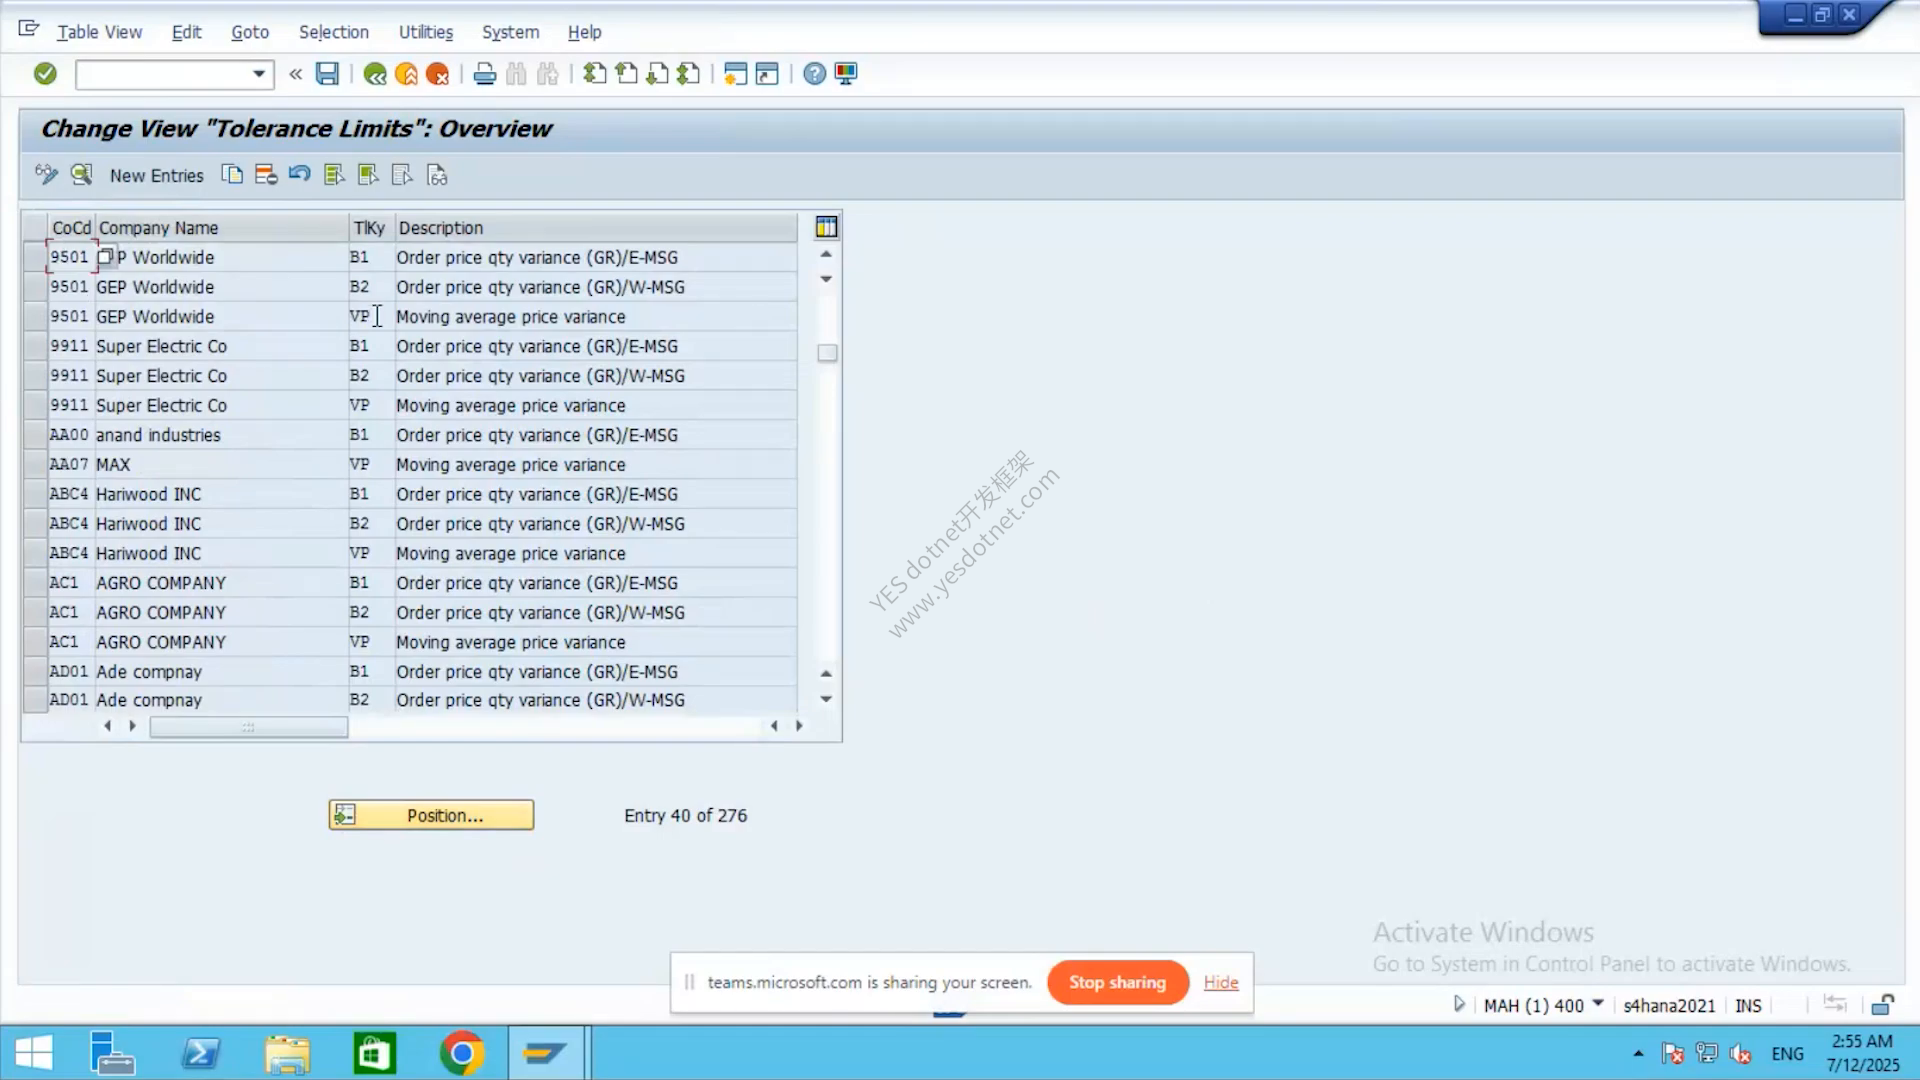Select row selector for AC1 VP entry
Screen dimensions: 1920x1080
(35, 642)
